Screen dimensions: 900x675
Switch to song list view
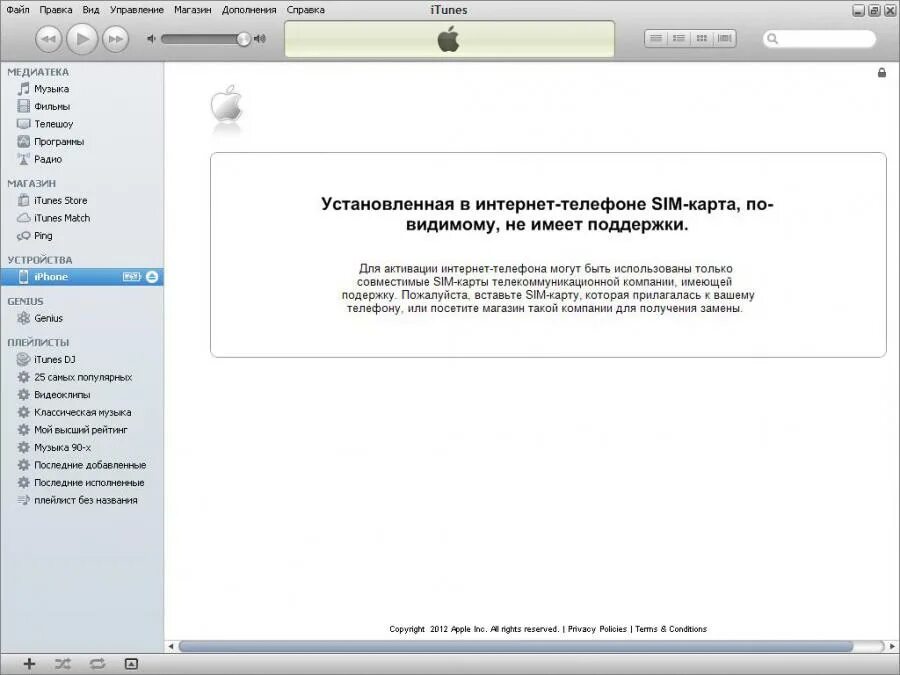click(656, 38)
